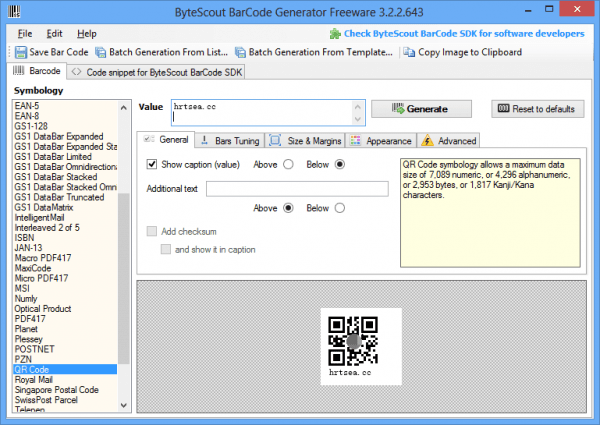Viewport: 600px width, 425px height.
Task: Click the Batch Generation From Template icon
Action: [240, 52]
